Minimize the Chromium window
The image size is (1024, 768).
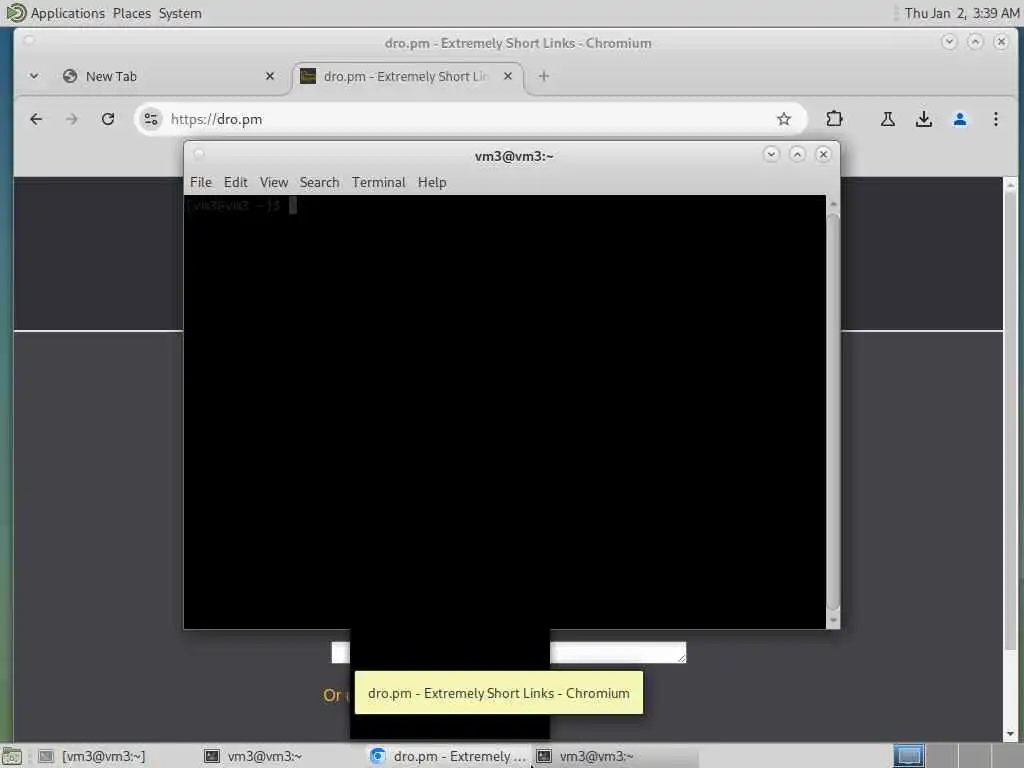949,42
